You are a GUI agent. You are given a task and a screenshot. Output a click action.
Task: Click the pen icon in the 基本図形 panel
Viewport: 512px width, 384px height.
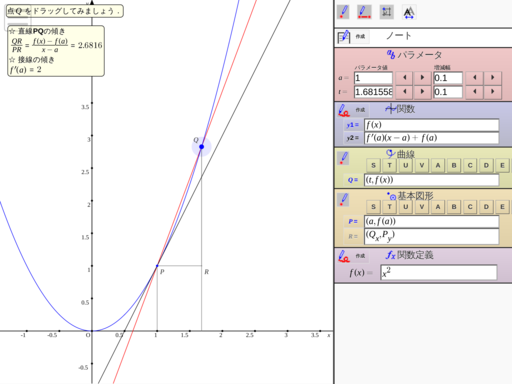pos(344,200)
